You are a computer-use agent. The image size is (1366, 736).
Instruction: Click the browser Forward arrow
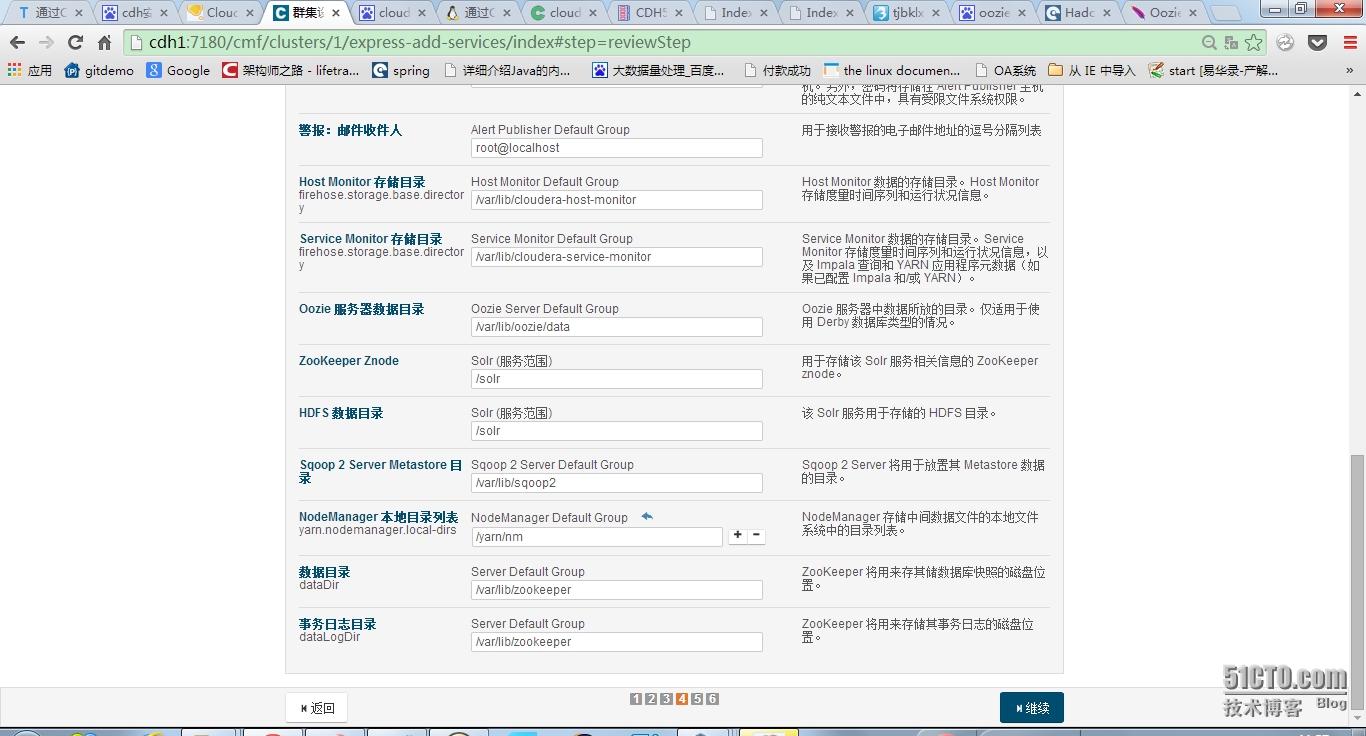(46, 43)
